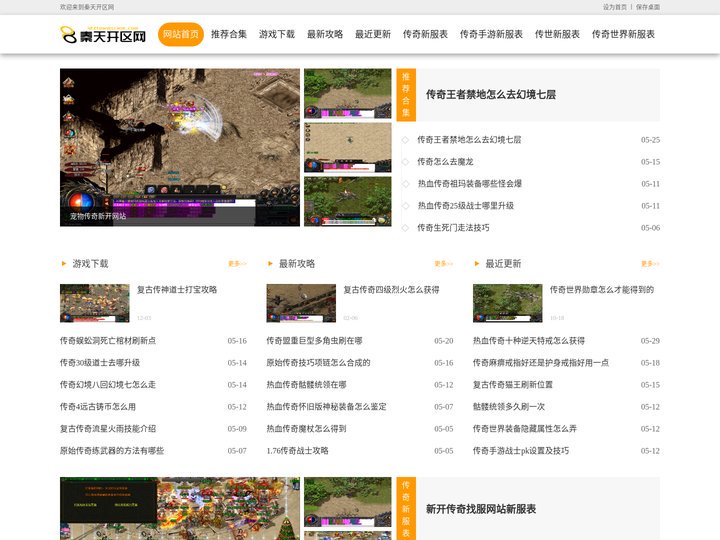
Task: Open bottom small game thumbnail beside banner
Action: [348, 202]
